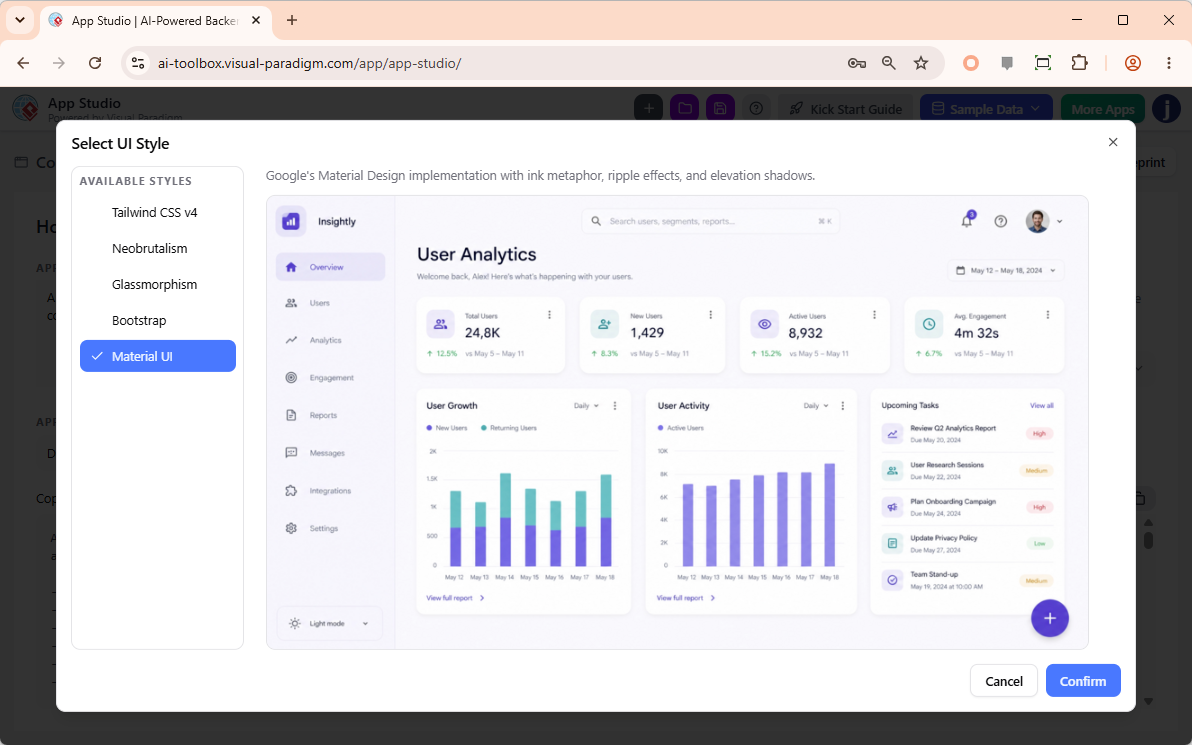Viewport: 1192px width, 745px height.
Task: Expand the tab search dropdown arrow
Action: [x=20, y=21]
